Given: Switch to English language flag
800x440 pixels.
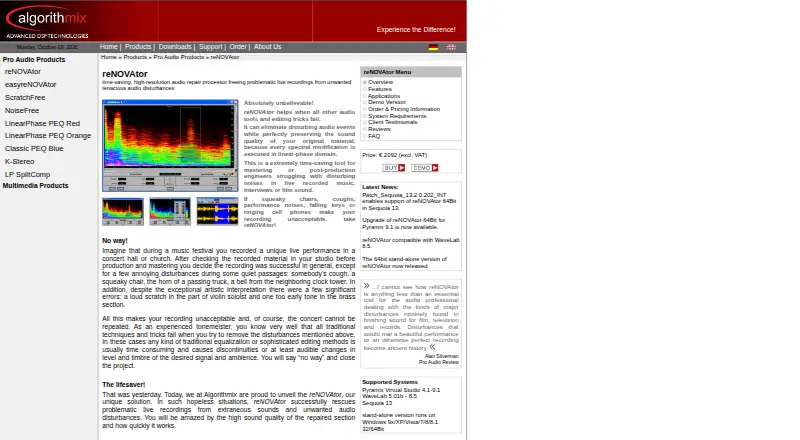Looking at the screenshot, I should point(451,47).
